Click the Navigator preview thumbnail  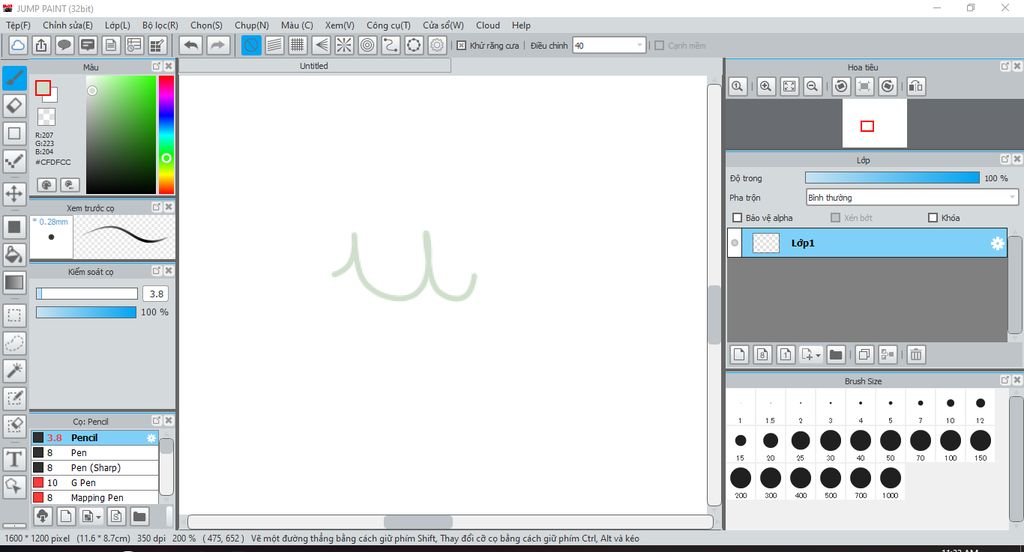pyautogui.click(x=874, y=123)
